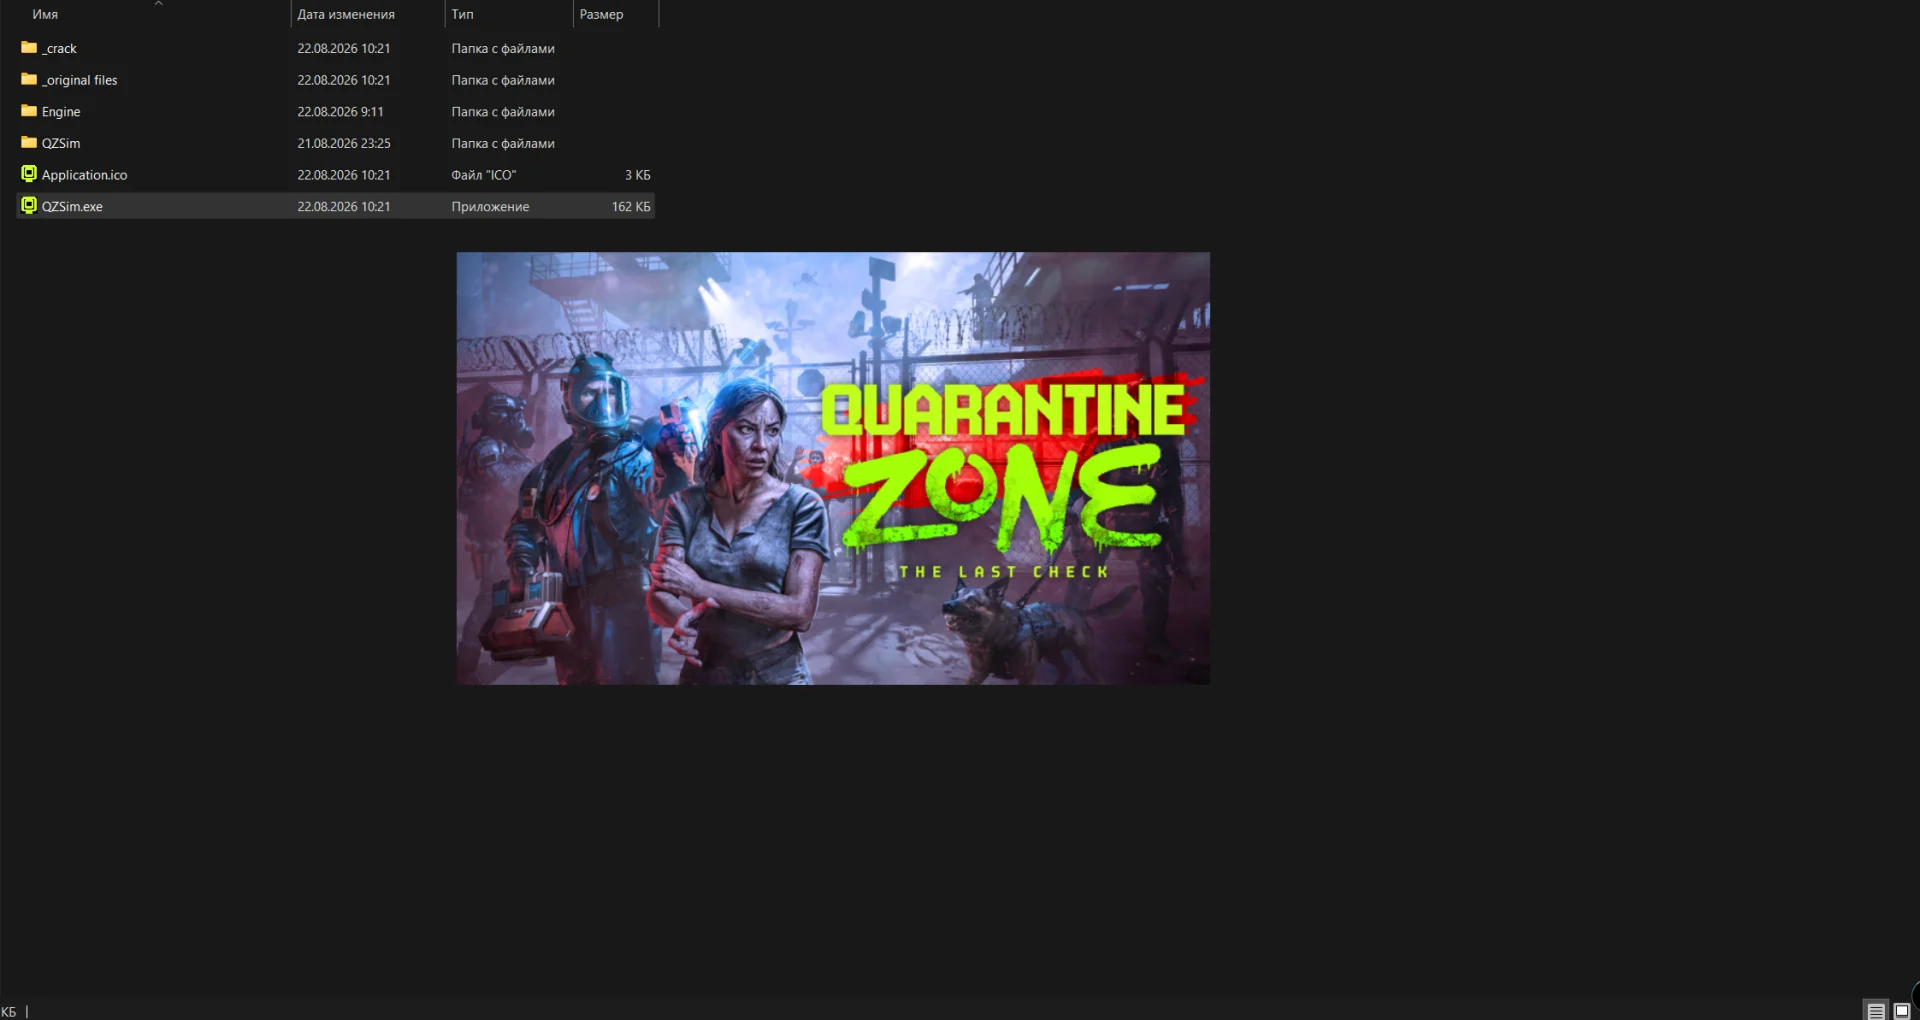Select the _original files folder name

pos(80,80)
